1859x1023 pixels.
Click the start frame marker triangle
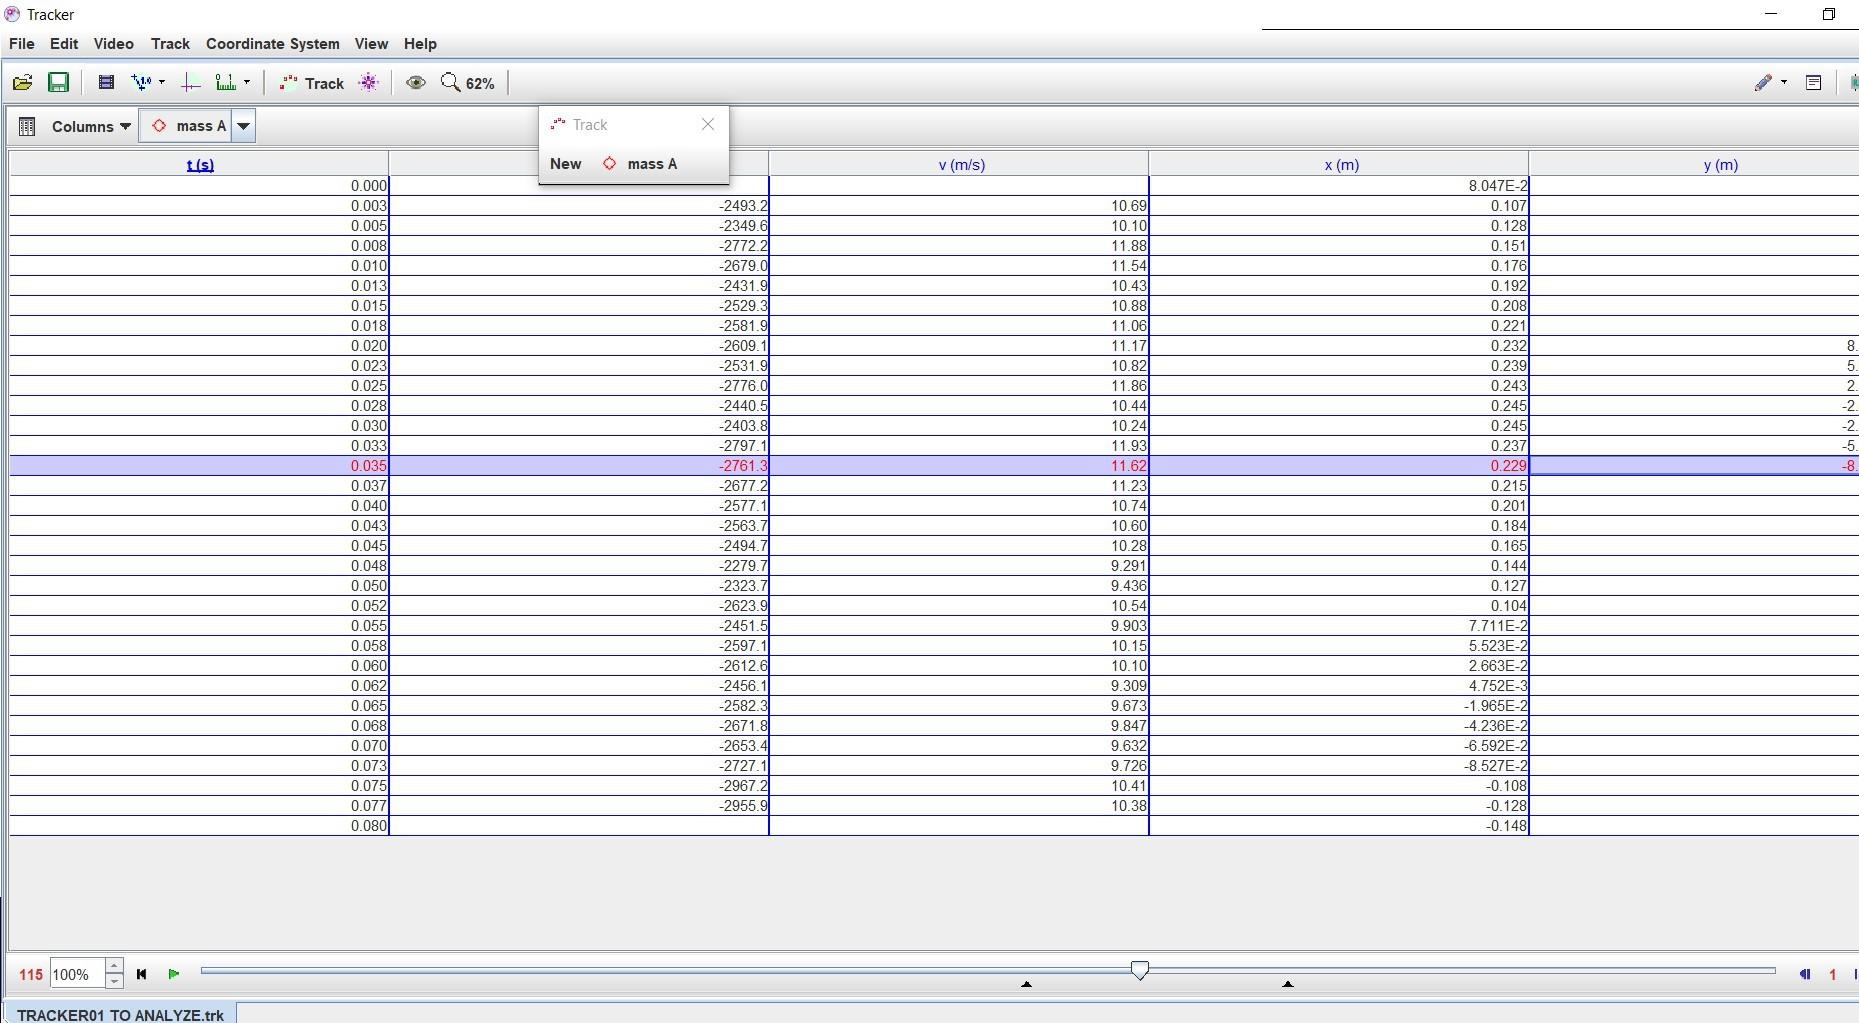[x=1026, y=984]
